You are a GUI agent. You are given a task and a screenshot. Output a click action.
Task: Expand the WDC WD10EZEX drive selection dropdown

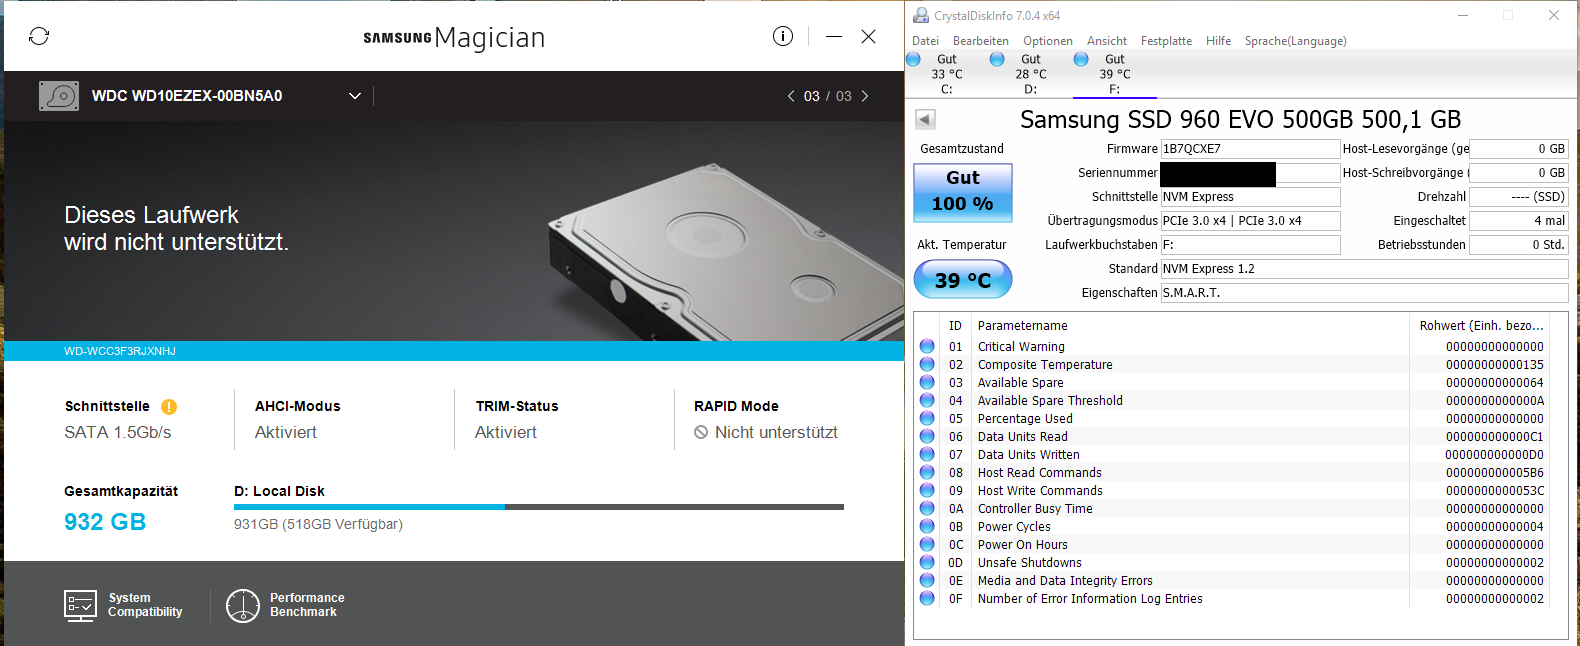pyautogui.click(x=354, y=96)
